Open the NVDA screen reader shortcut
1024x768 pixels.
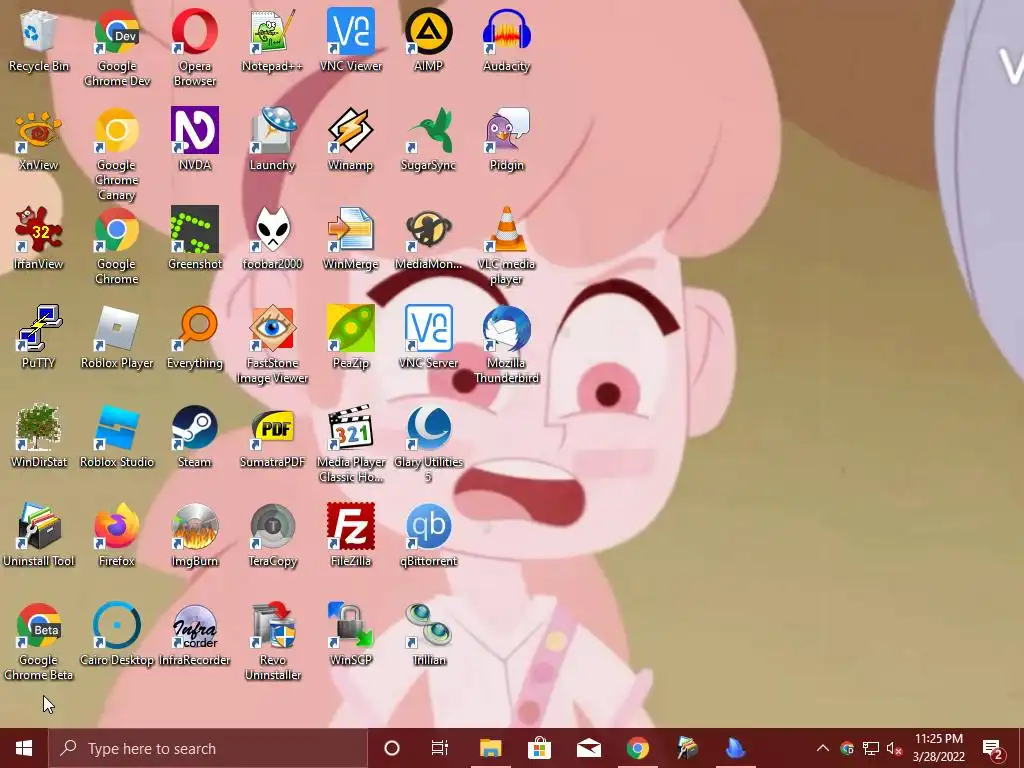coord(195,139)
